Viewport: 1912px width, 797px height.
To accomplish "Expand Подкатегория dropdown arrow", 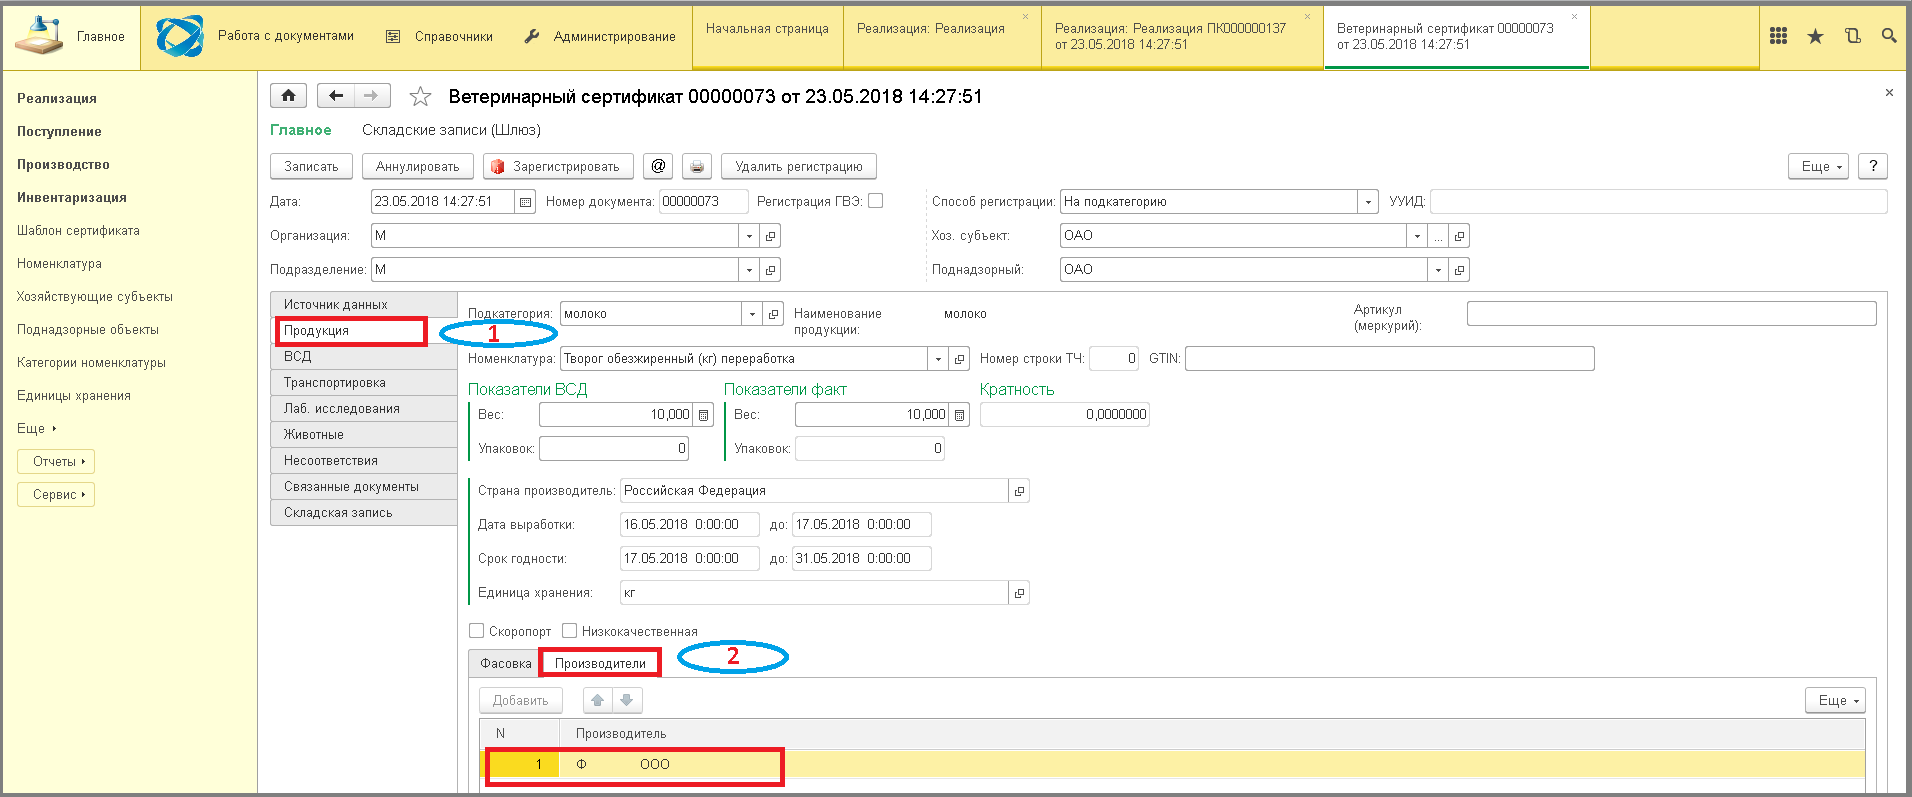I will (752, 314).
